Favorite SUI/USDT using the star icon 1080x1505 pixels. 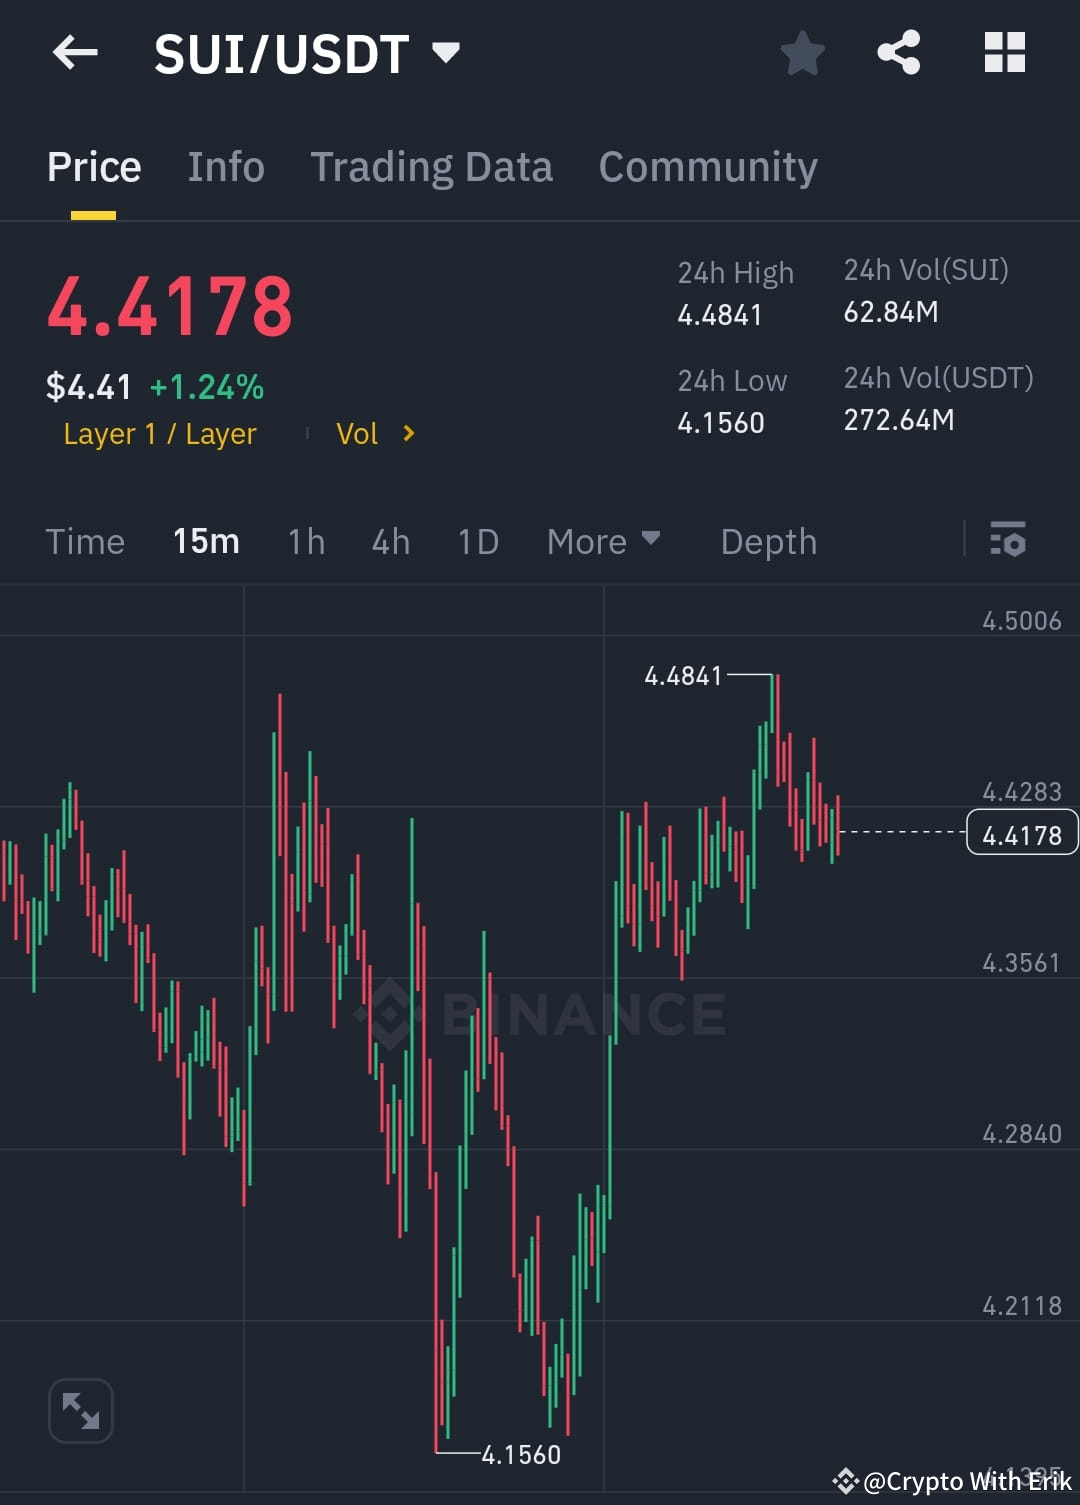click(802, 53)
